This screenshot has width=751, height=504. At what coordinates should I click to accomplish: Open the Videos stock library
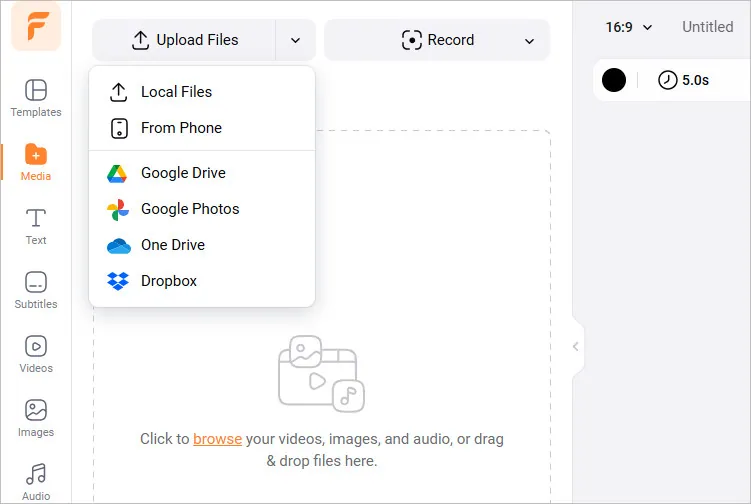(36, 355)
